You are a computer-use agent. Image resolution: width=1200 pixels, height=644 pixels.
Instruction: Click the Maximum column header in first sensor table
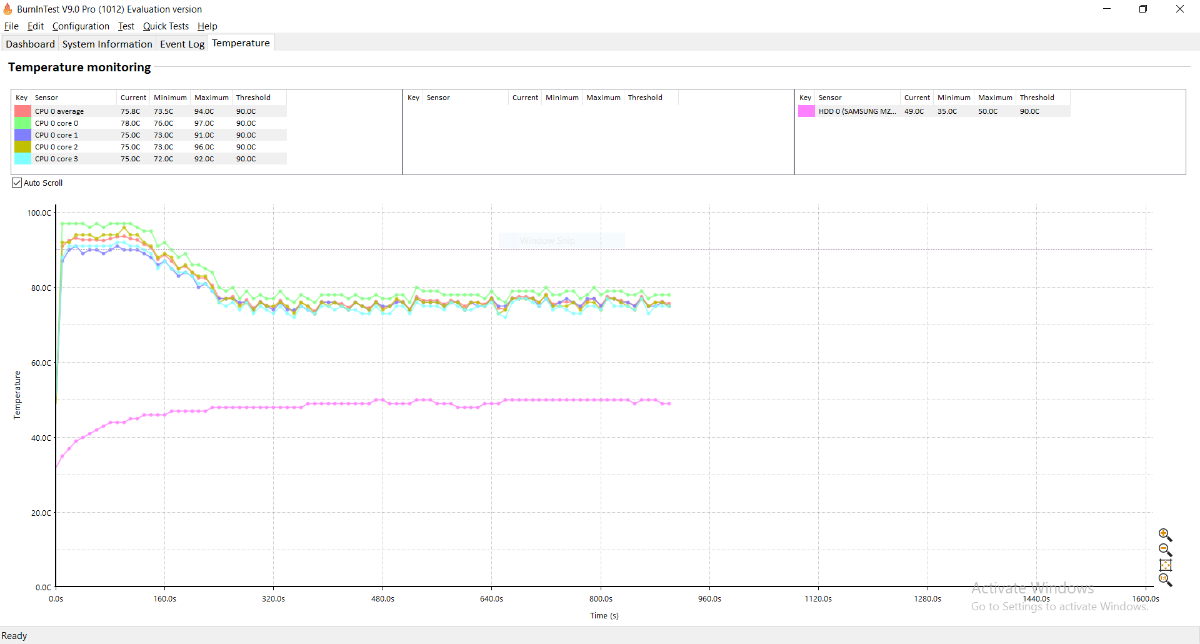[211, 98]
